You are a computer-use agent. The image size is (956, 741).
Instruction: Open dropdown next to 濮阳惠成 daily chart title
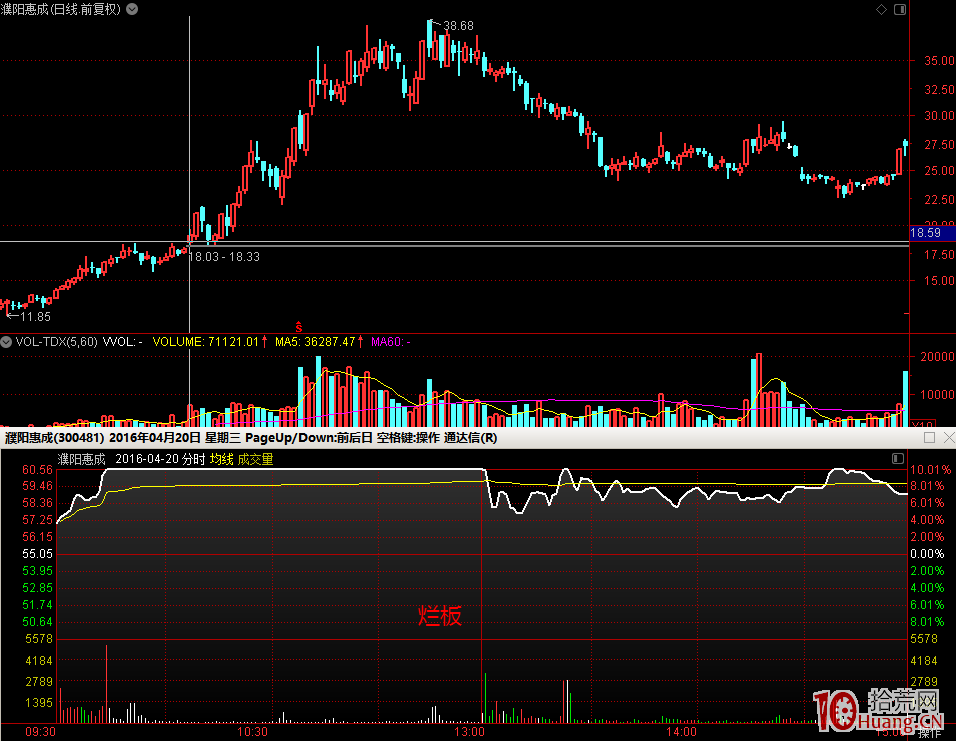(x=133, y=9)
